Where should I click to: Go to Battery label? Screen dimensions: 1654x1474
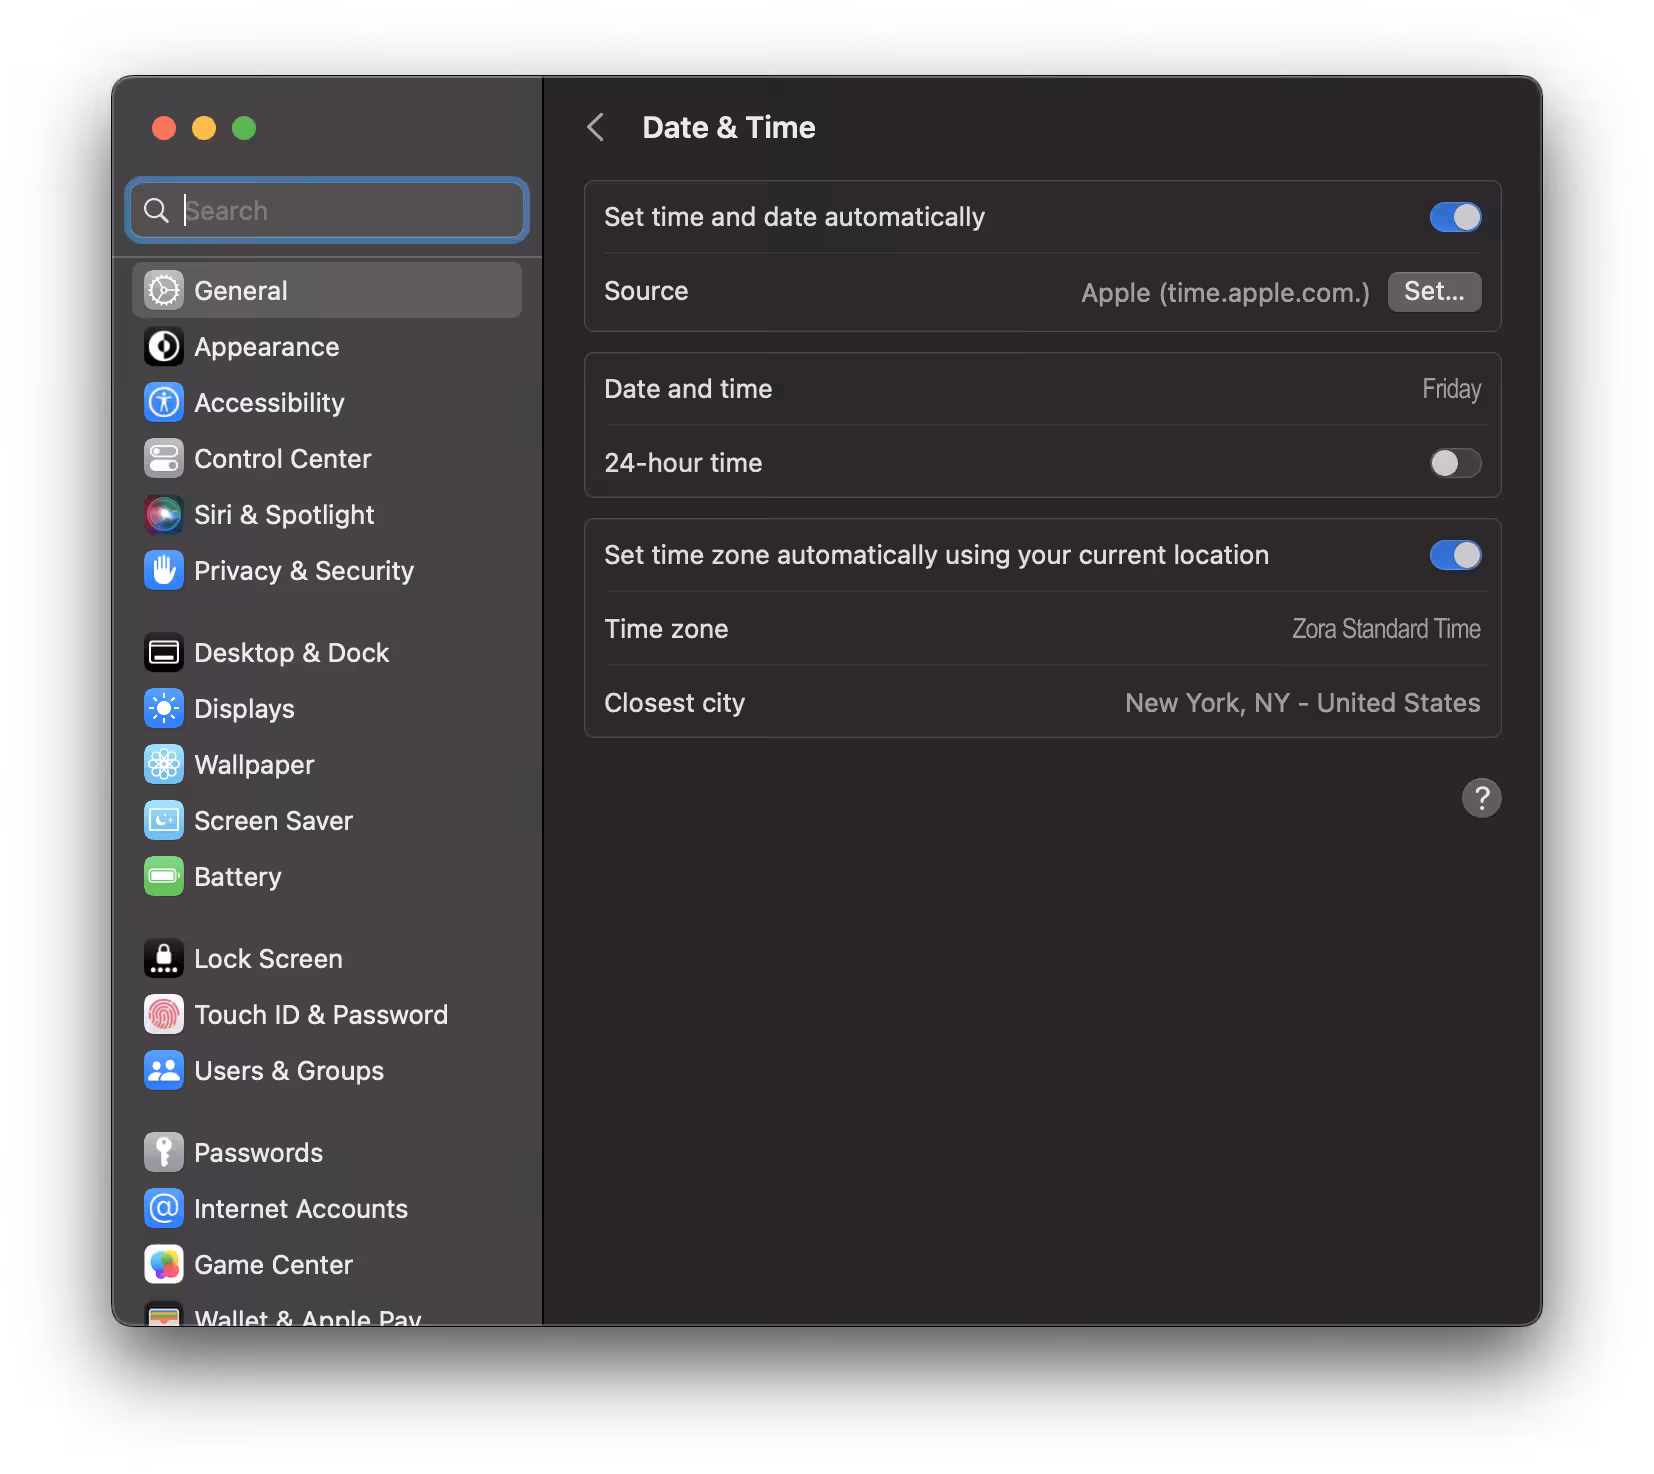coord(237,877)
